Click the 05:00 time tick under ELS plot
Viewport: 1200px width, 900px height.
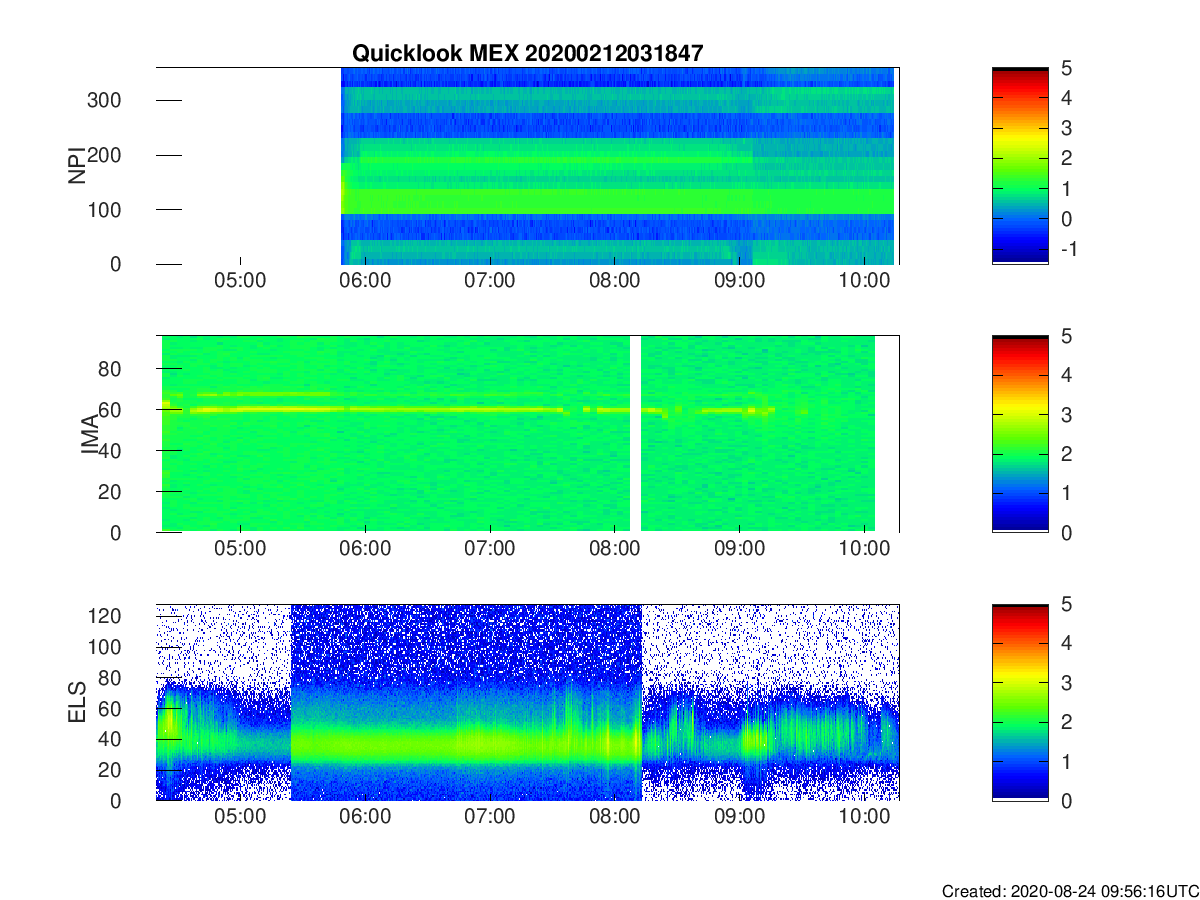click(240, 817)
